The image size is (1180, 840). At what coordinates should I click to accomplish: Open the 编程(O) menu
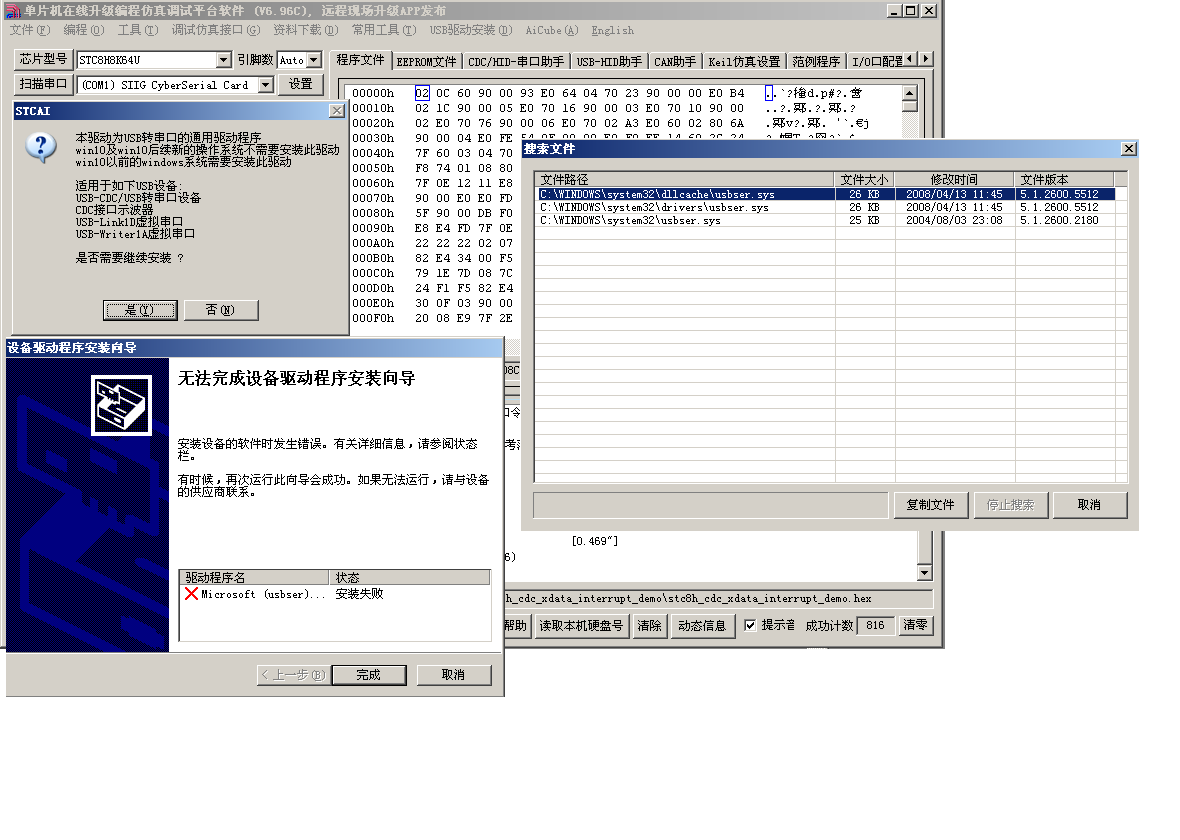click(84, 30)
